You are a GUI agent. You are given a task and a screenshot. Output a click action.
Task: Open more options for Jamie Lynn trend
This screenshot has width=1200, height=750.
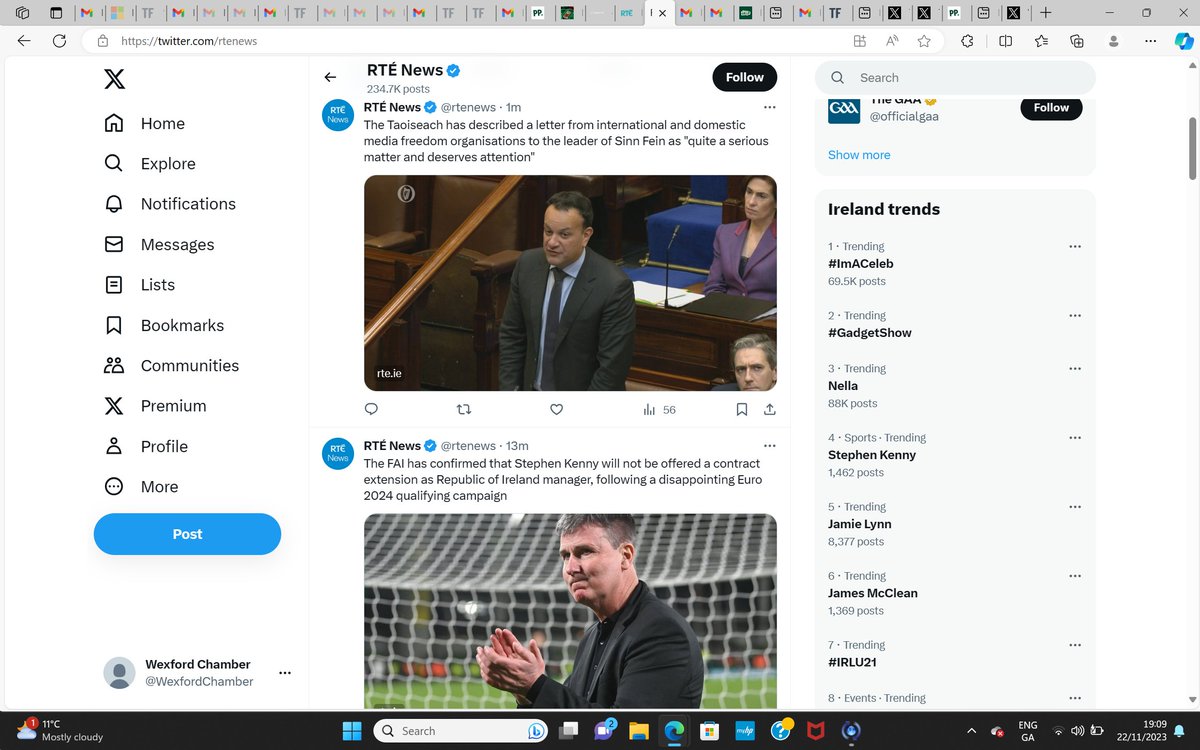pyautogui.click(x=1075, y=506)
